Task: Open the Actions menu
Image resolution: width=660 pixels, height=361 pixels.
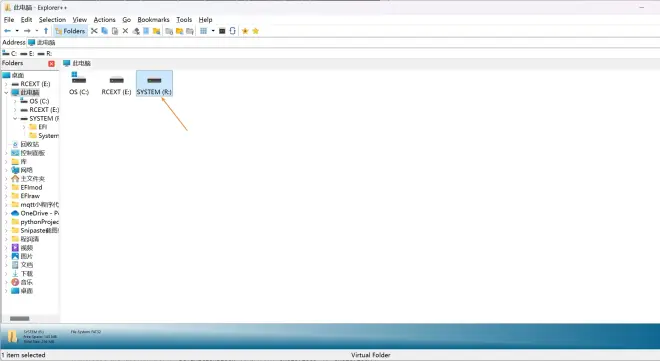Action: [104, 19]
